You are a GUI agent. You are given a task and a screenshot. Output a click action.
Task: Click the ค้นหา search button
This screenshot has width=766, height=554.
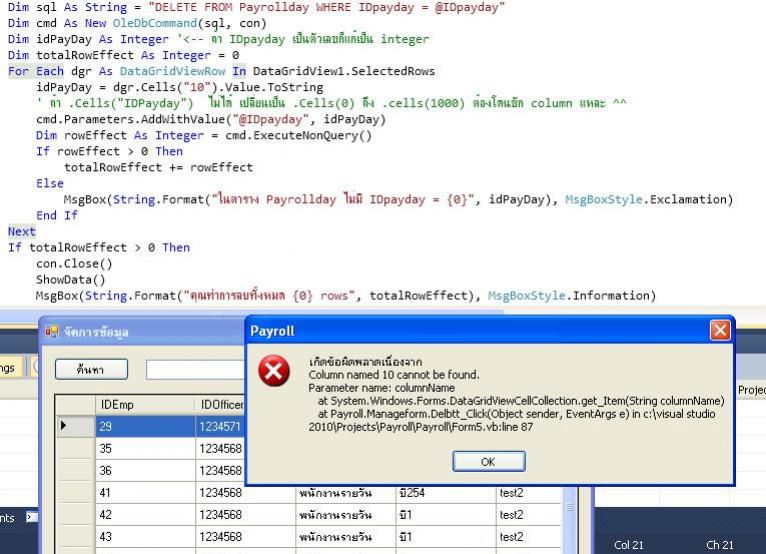(x=91, y=369)
